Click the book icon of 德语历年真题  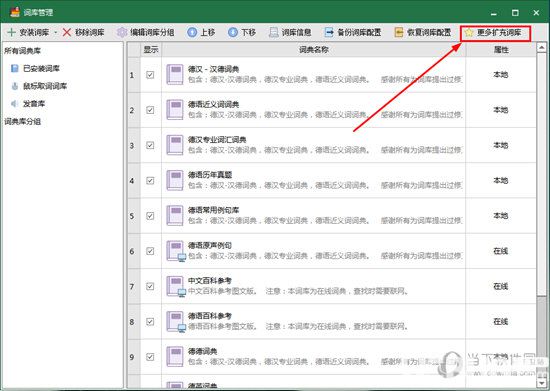(175, 180)
